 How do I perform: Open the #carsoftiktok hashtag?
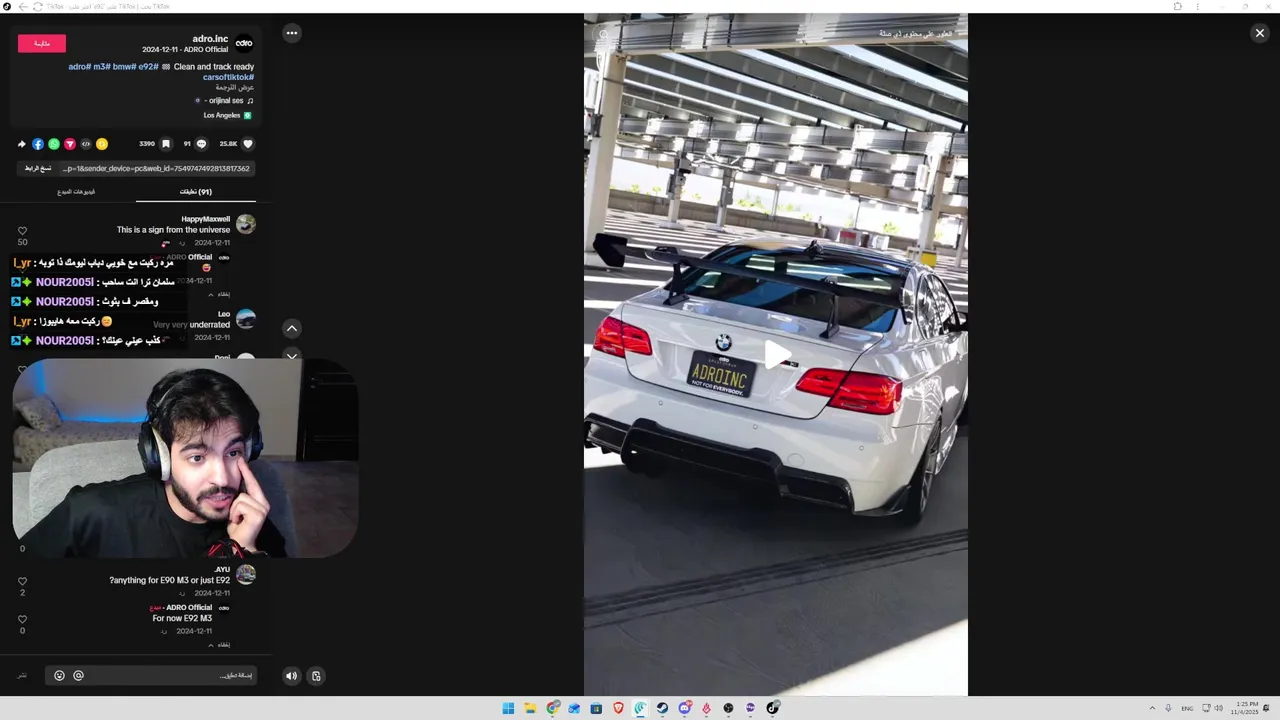pyautogui.click(x=228, y=77)
